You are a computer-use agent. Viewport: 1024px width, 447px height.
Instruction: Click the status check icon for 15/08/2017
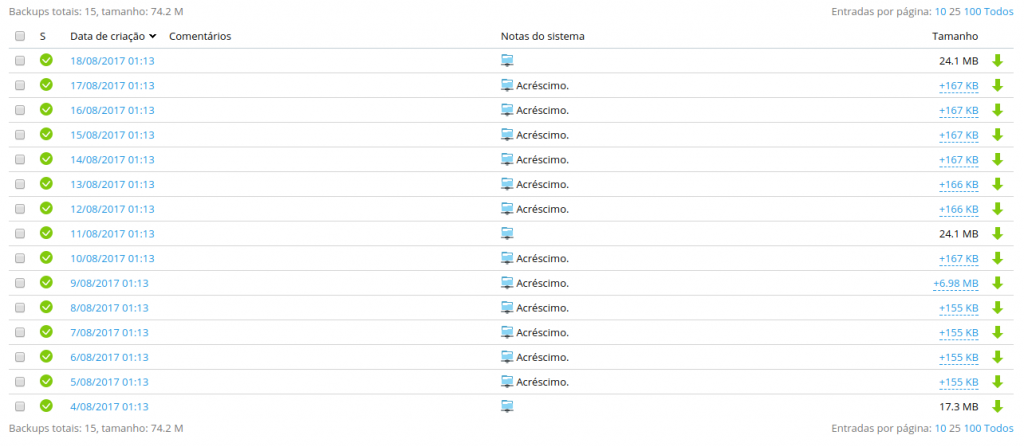[46, 134]
